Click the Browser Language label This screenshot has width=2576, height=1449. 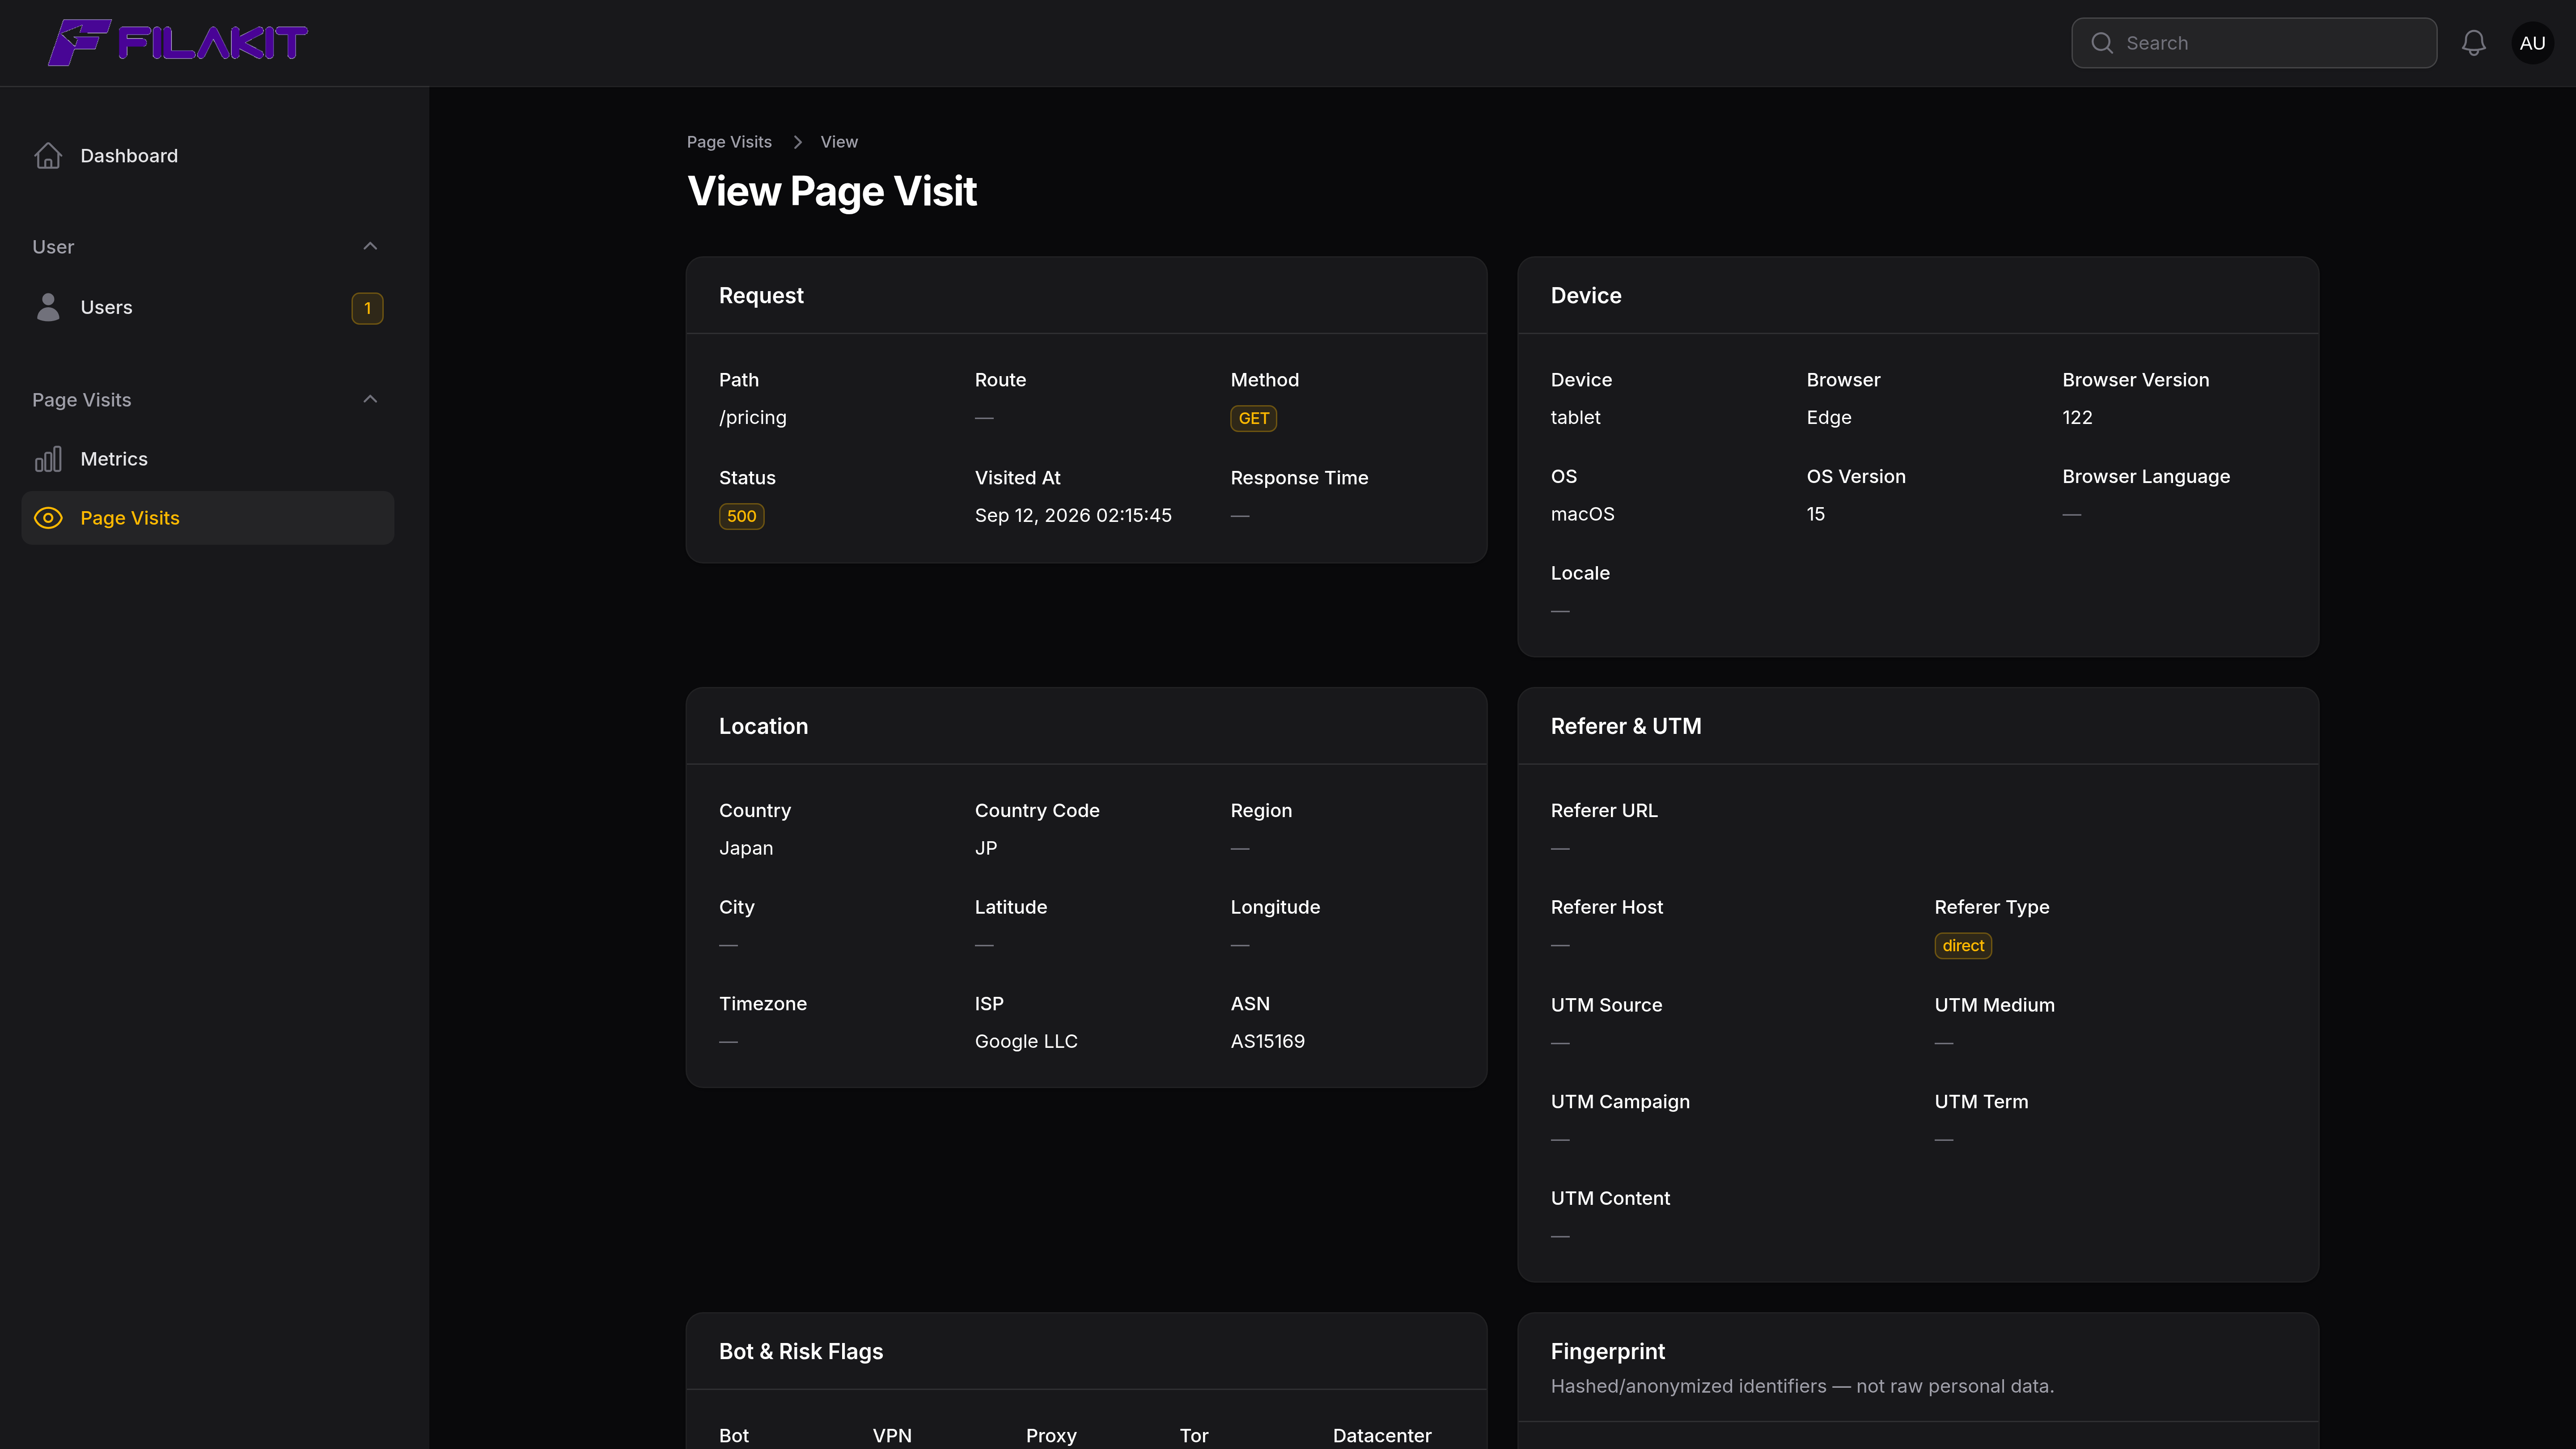[2146, 477]
